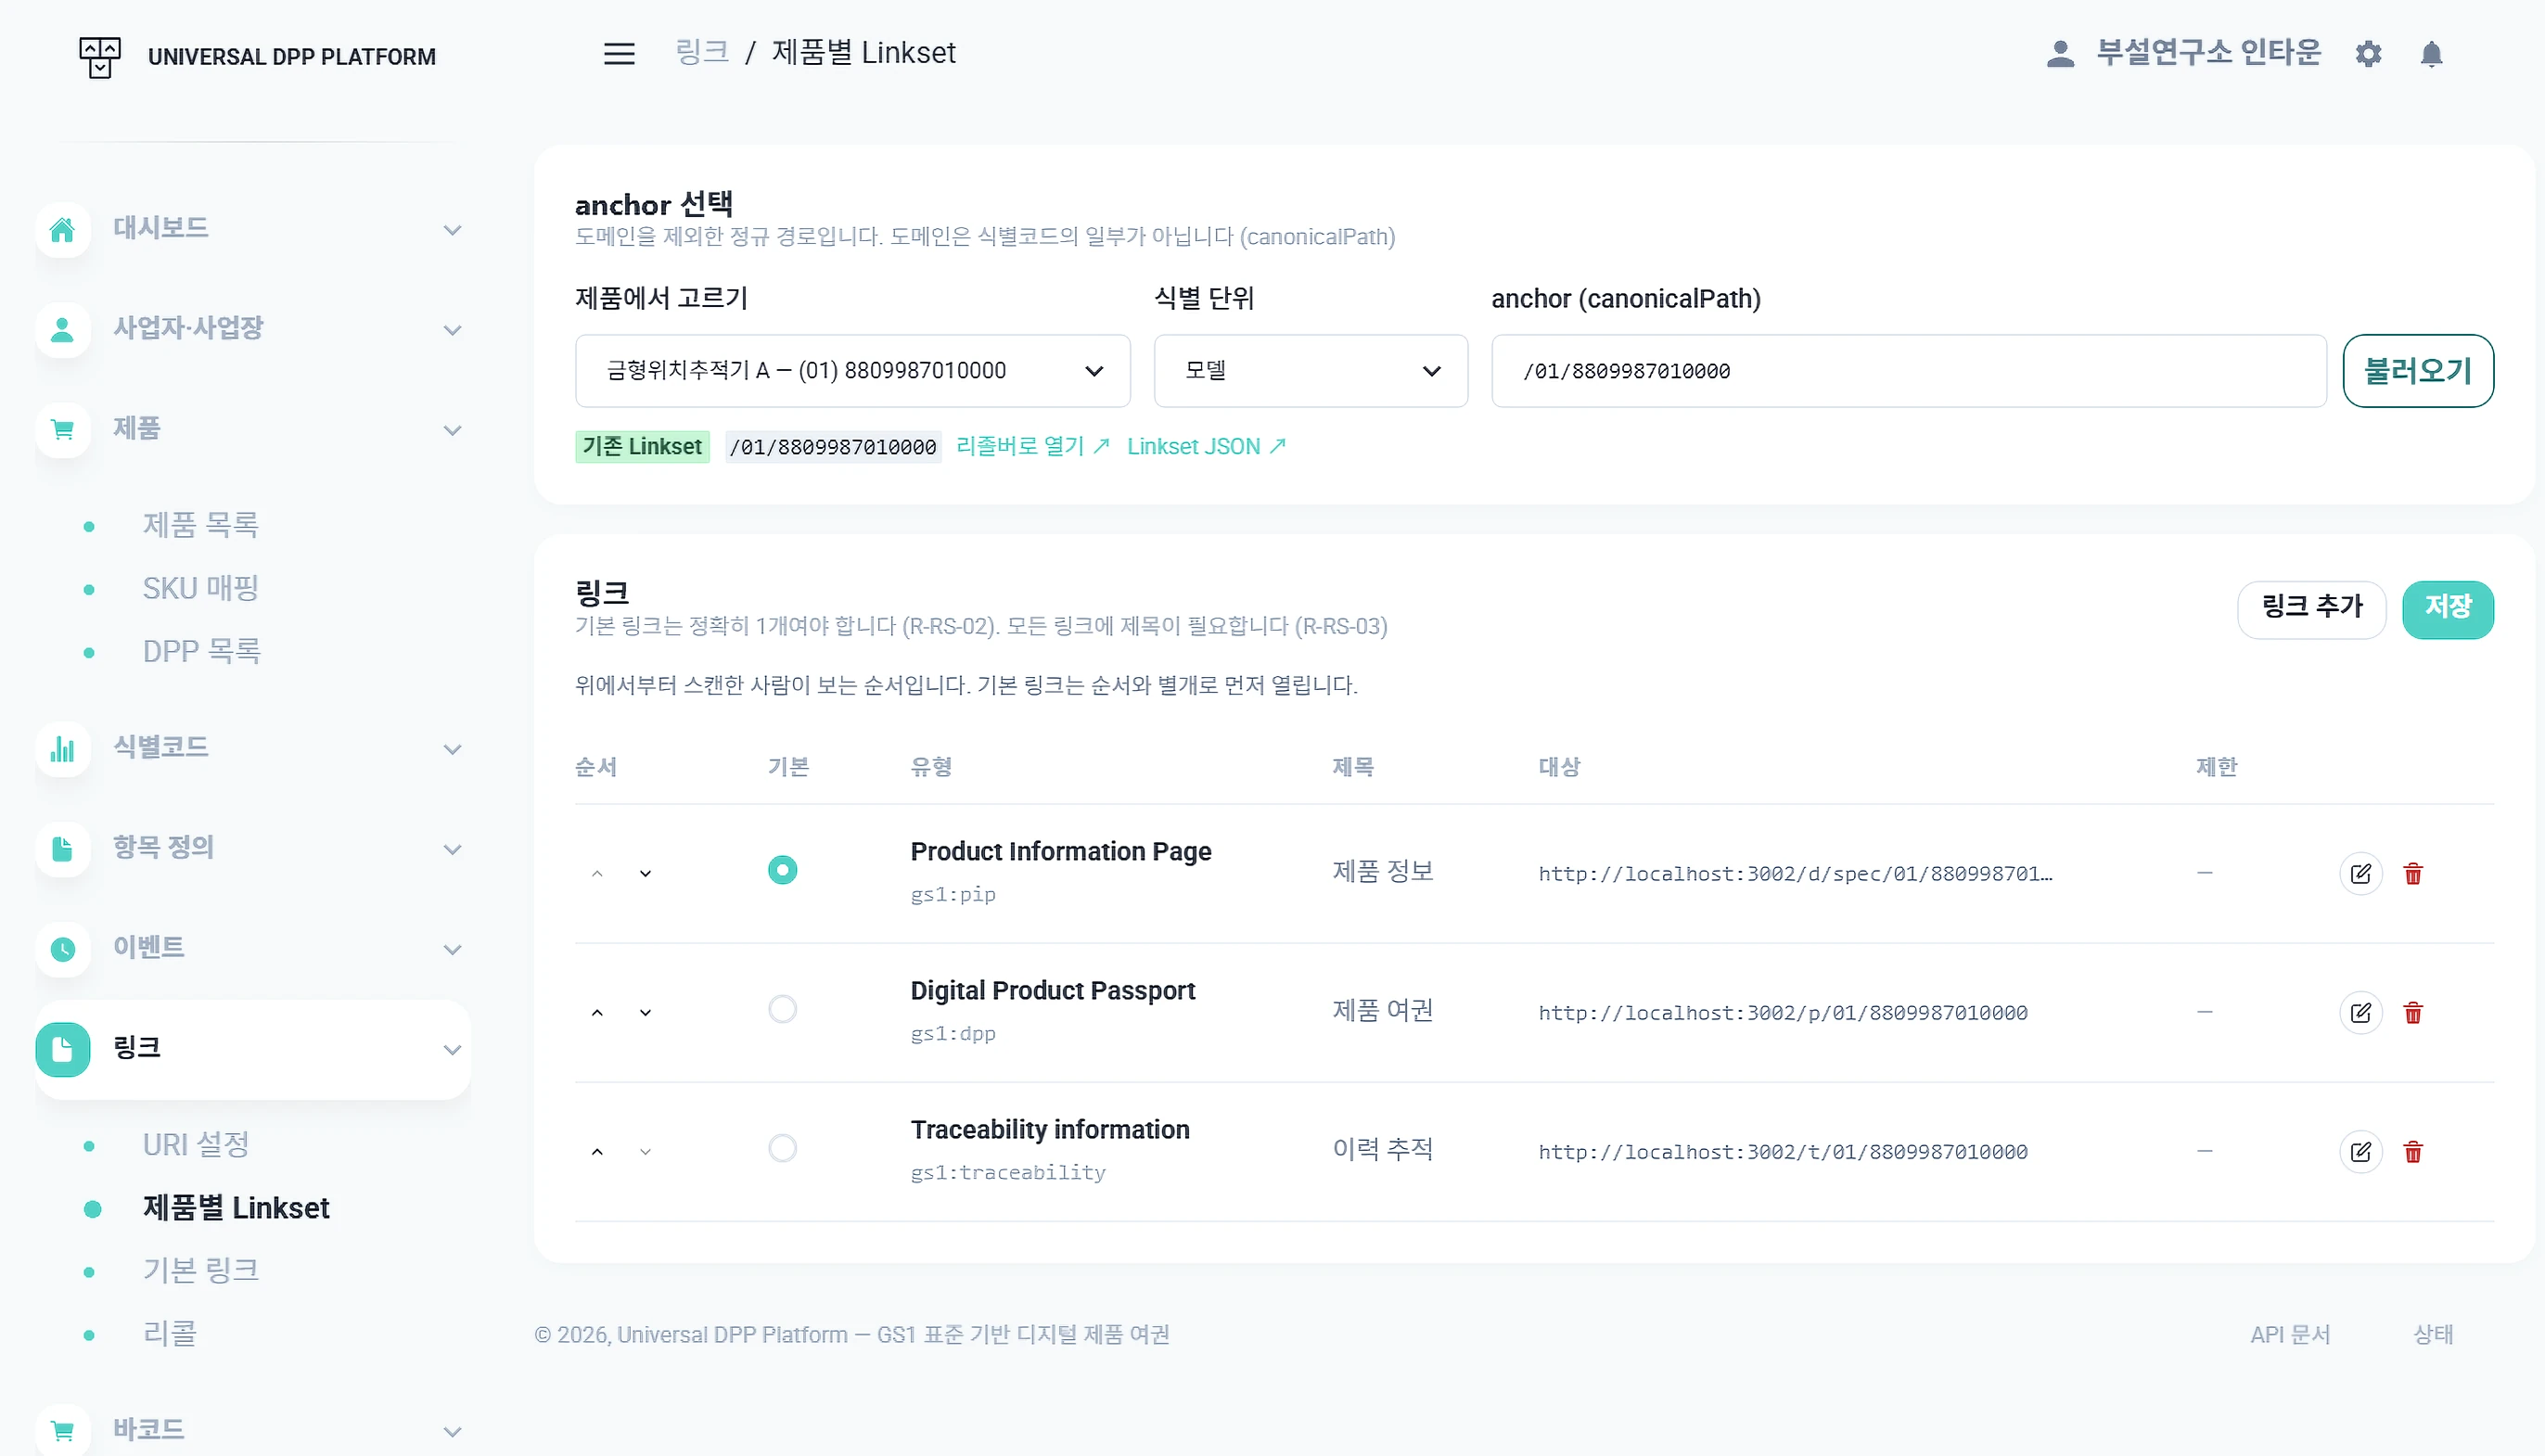Select Product Information Page as default link
The image size is (2545, 1456).
pos(782,870)
